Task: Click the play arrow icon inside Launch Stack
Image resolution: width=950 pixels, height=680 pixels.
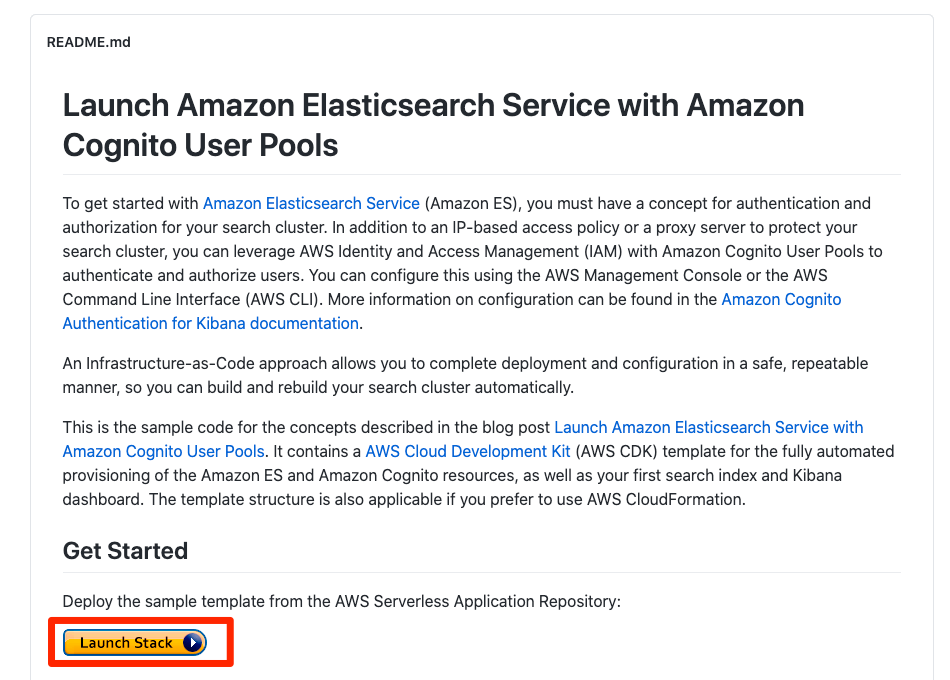Action: [193, 642]
